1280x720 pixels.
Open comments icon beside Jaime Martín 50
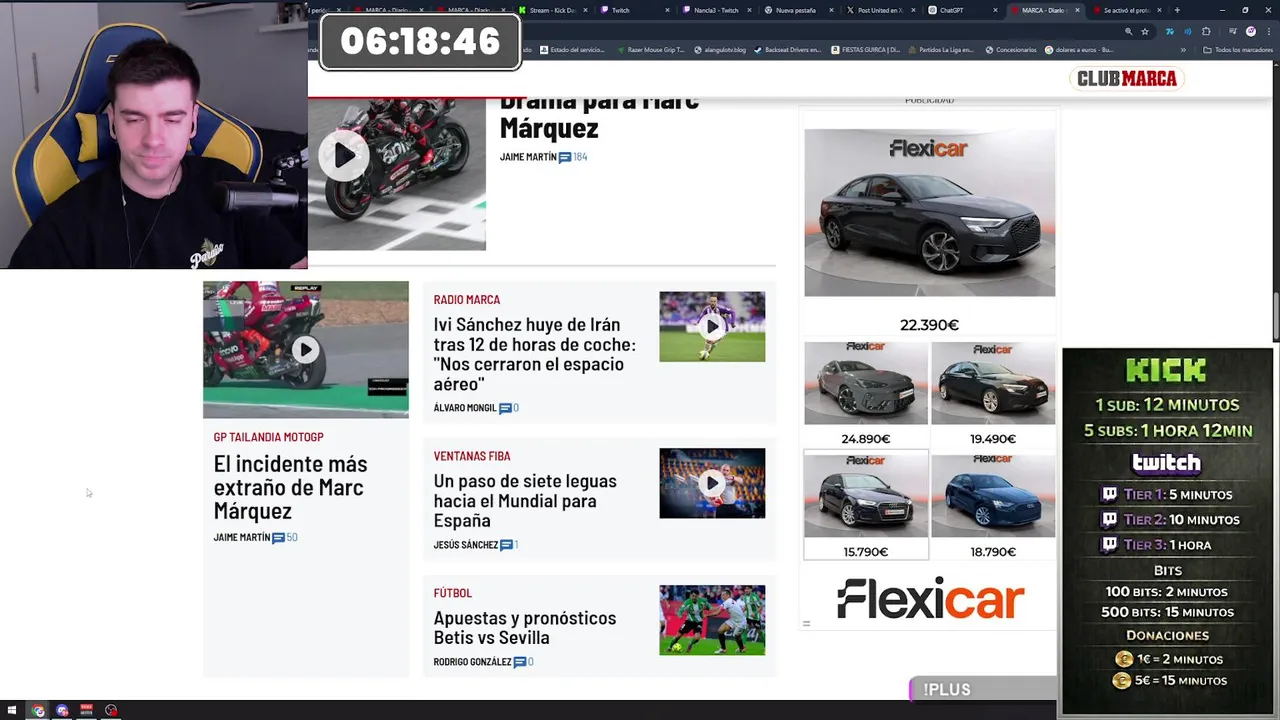tap(278, 538)
